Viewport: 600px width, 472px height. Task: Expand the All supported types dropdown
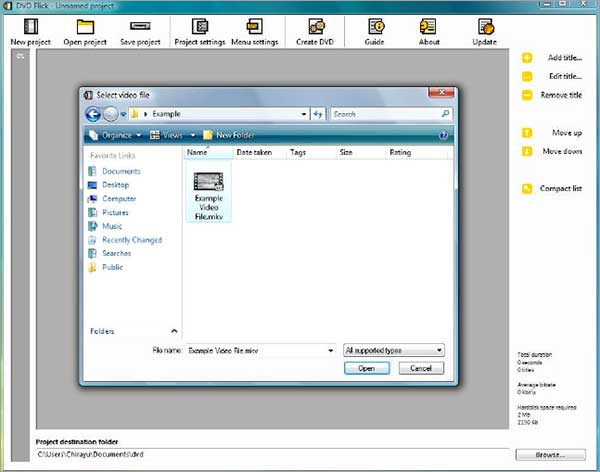tap(438, 350)
